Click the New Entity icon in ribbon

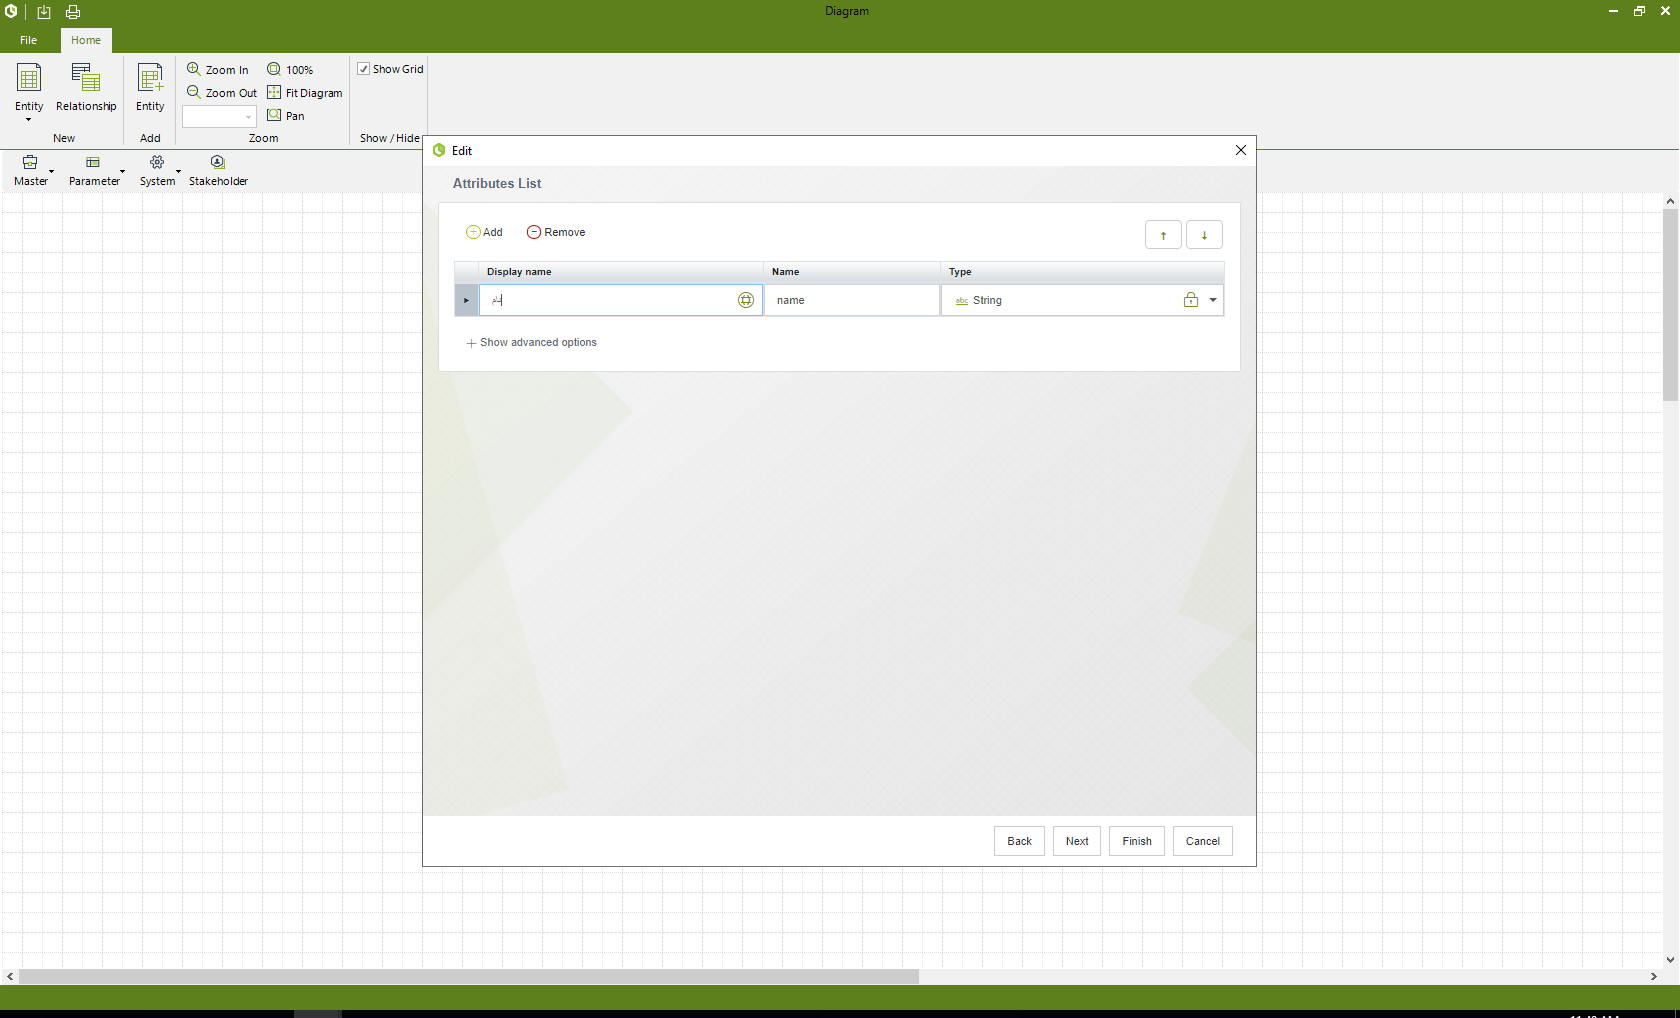[x=29, y=79]
